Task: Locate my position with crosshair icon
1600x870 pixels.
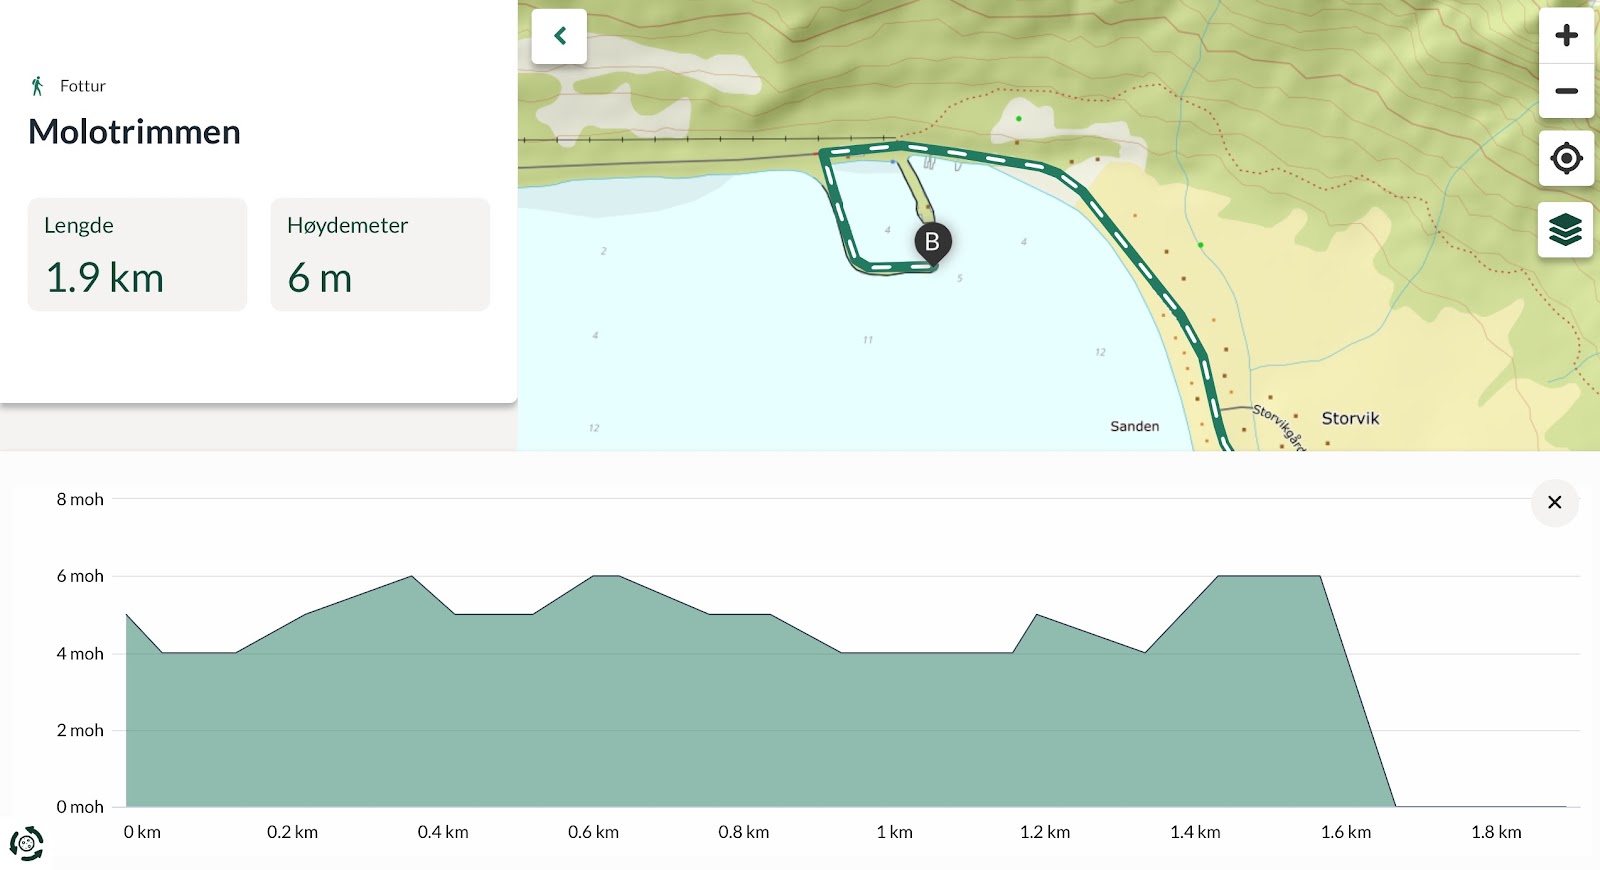Action: [1566, 158]
